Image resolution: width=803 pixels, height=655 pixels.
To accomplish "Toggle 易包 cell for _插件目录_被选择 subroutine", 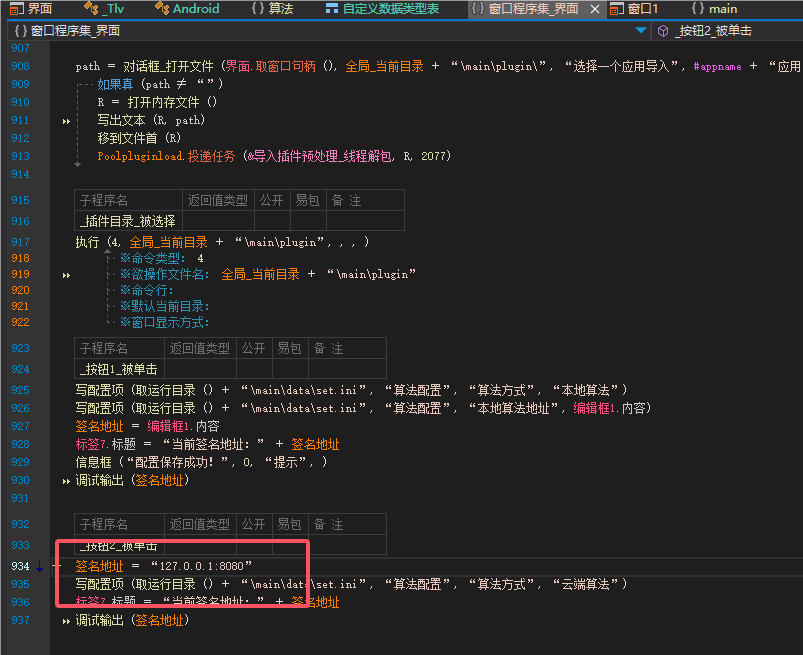I will 307,221.
